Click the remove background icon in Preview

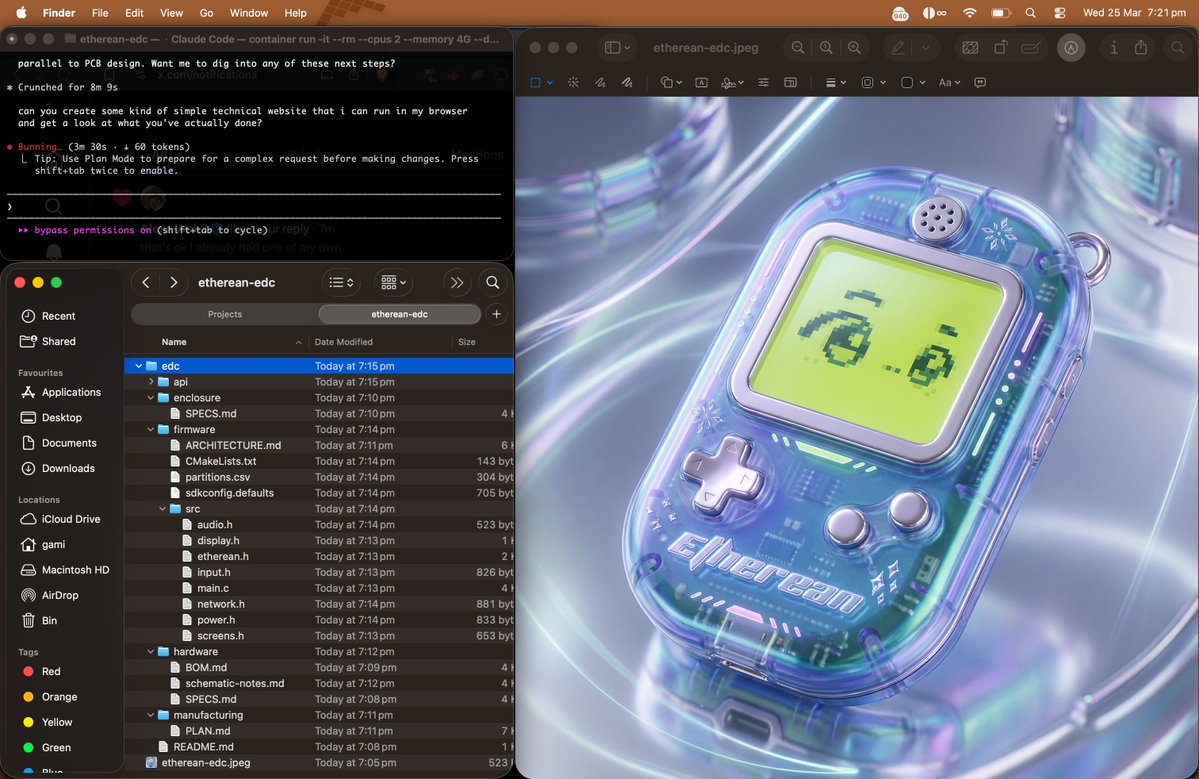tap(970, 47)
